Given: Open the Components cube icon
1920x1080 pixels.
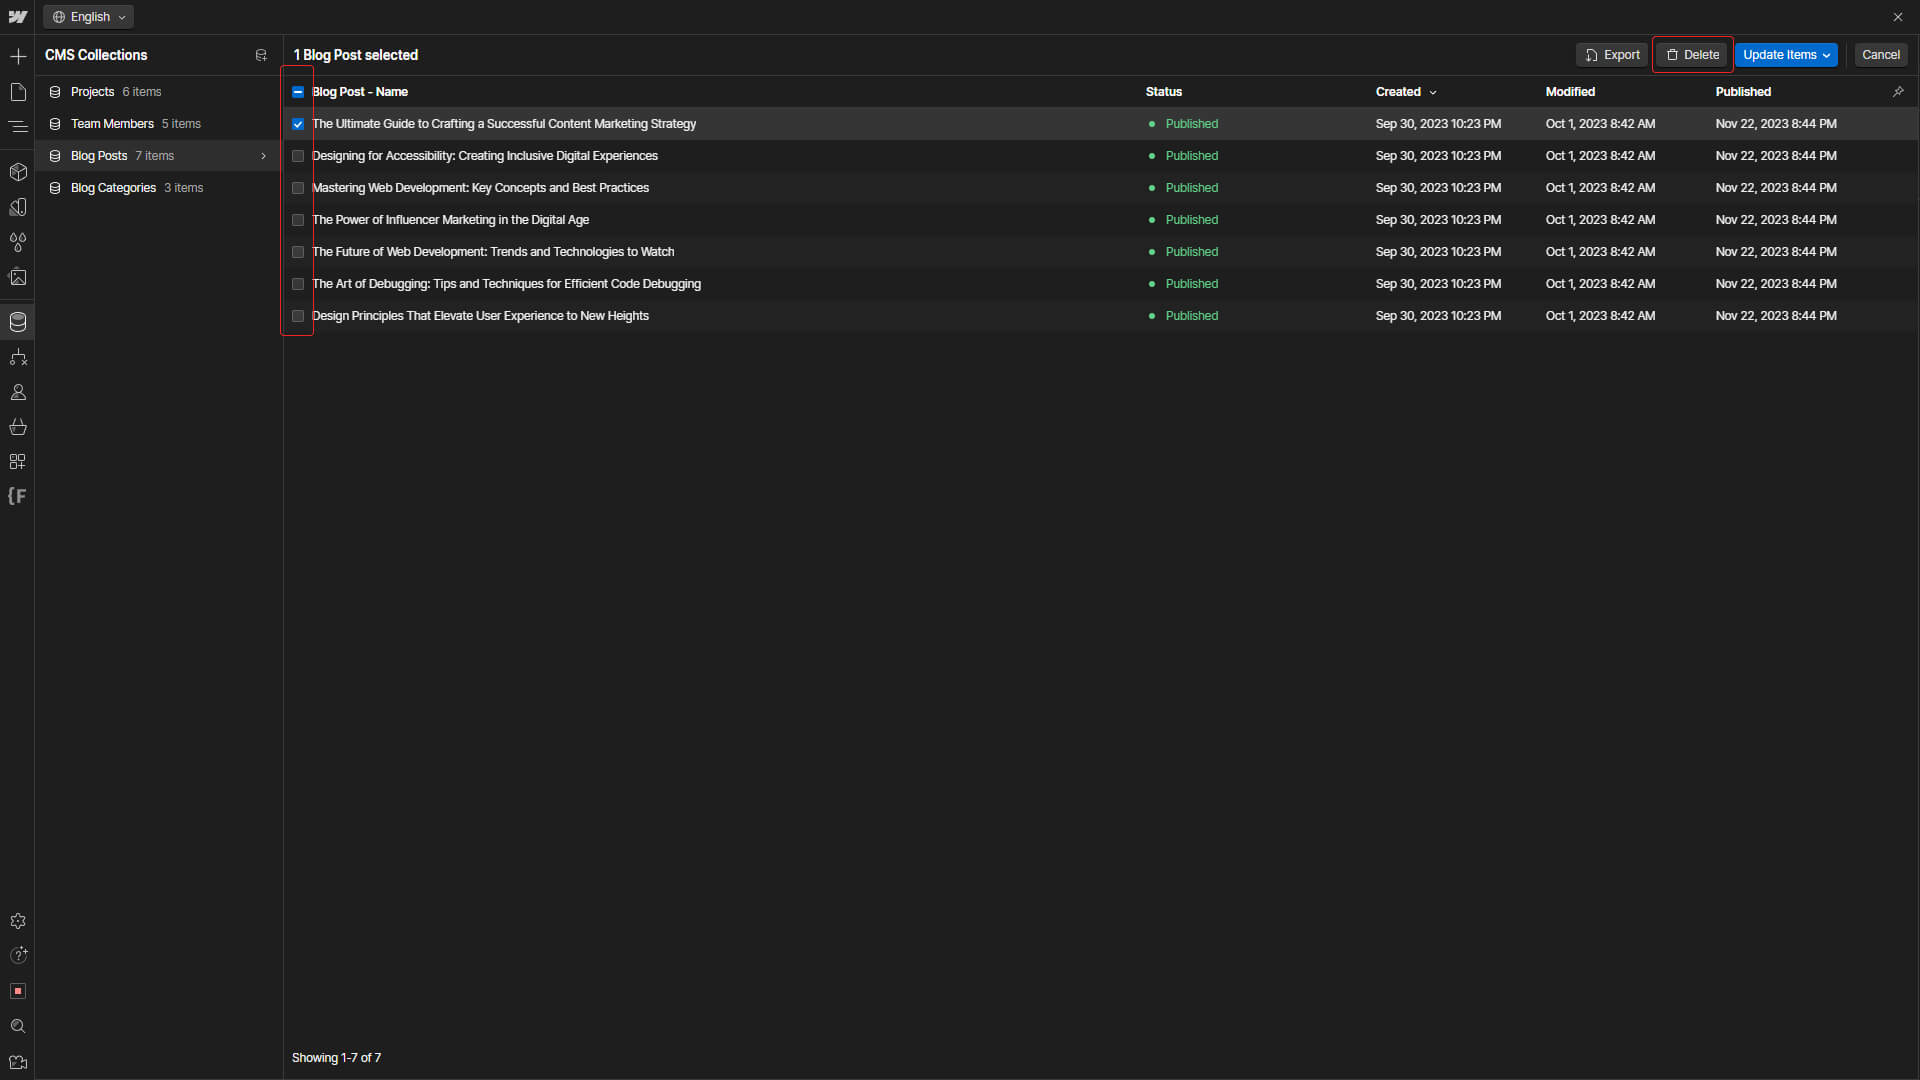Looking at the screenshot, I should click(x=18, y=172).
